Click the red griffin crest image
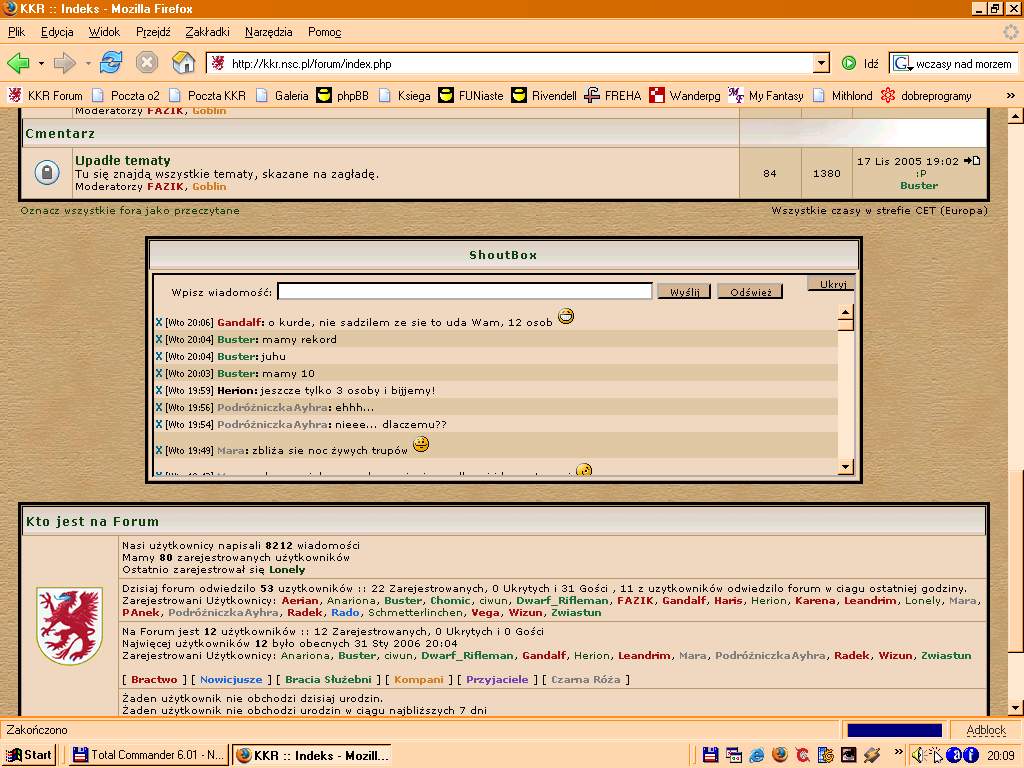The width and height of the screenshot is (1024, 768). pos(69,625)
